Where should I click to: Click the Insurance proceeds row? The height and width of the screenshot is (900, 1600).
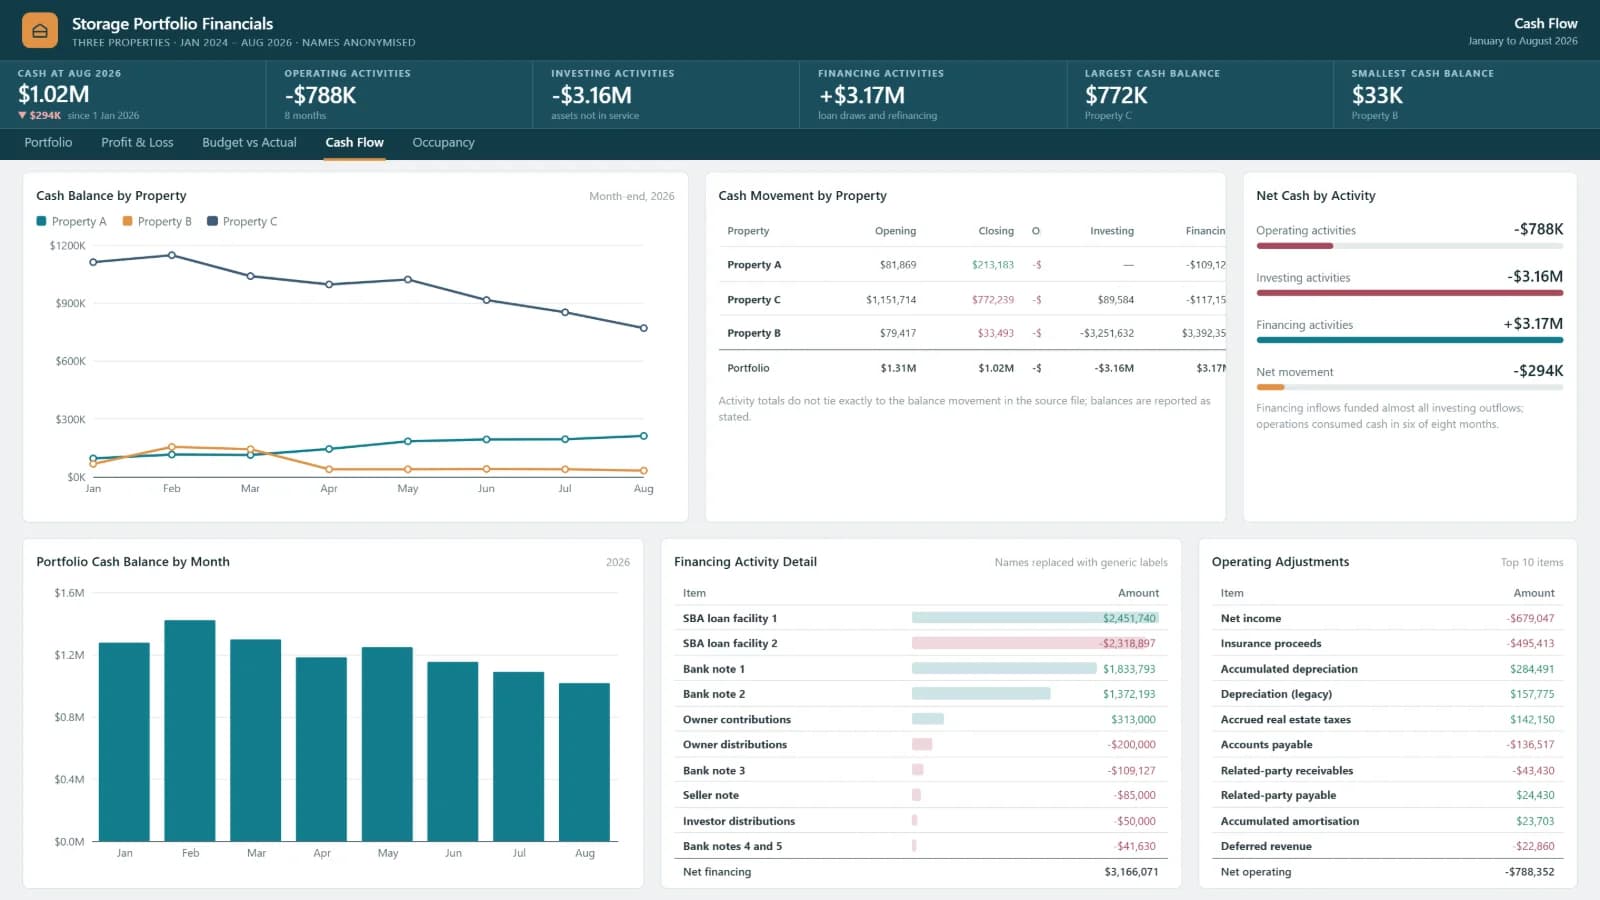tap(1388, 643)
